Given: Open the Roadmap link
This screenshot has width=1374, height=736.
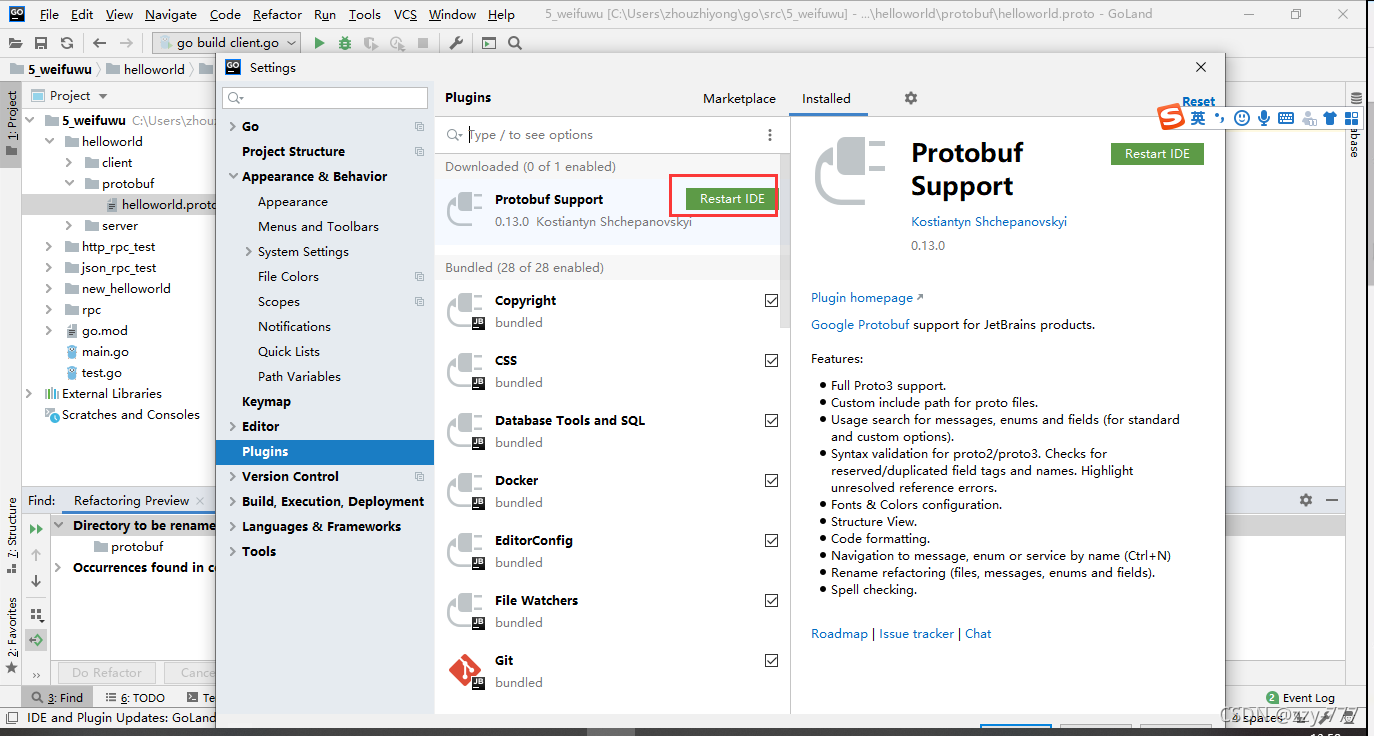Looking at the screenshot, I should click(839, 634).
